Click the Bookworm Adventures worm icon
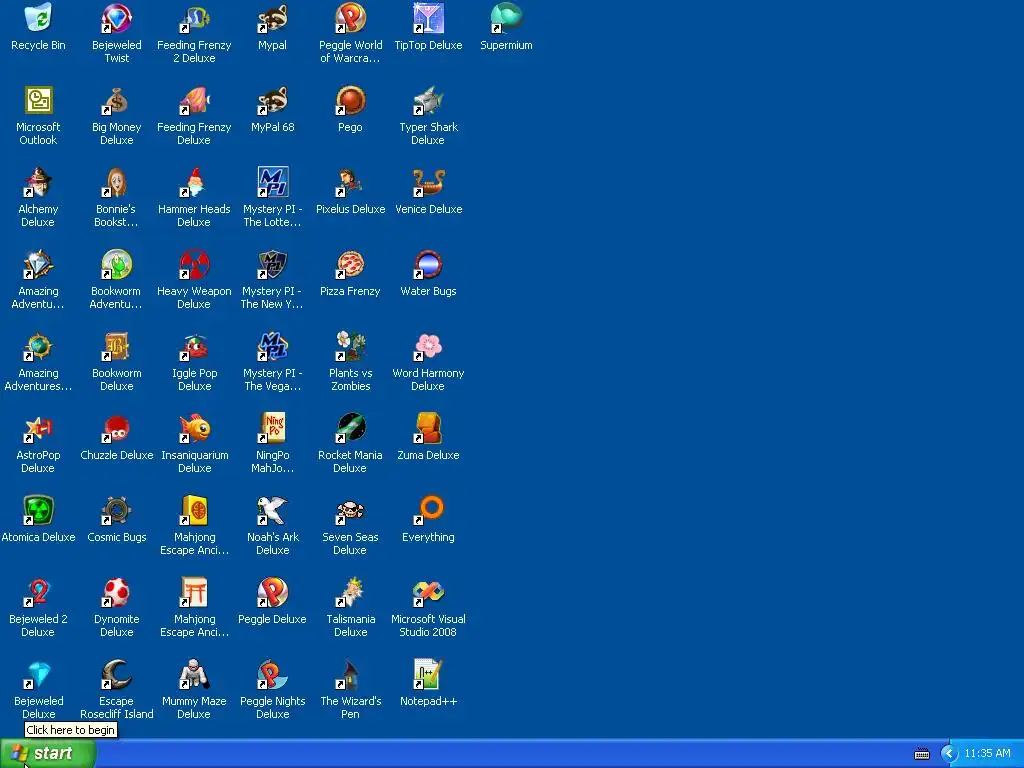Image resolution: width=1024 pixels, height=768 pixels. click(116, 264)
